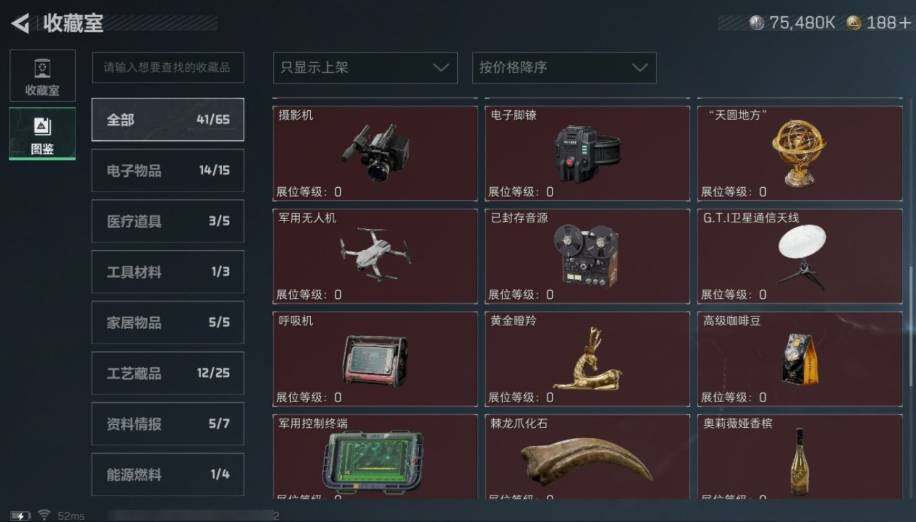Click the plus icon next to 188
The width and height of the screenshot is (916, 522).
pos(905,23)
